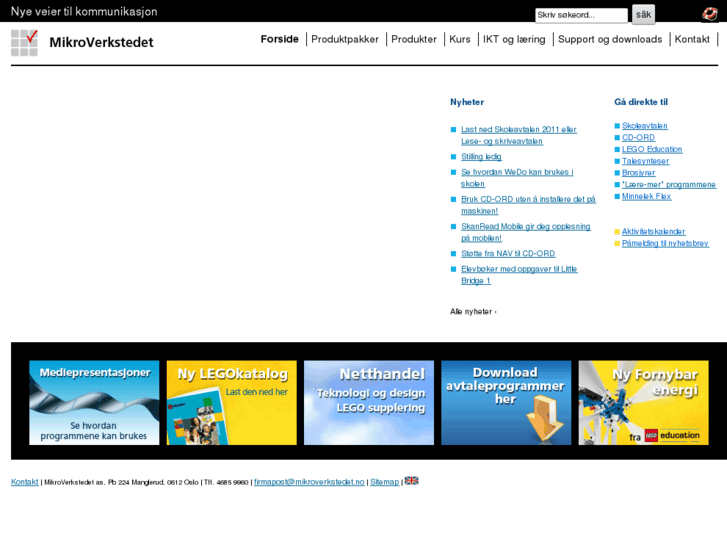727x545 pixels.
Task: Open the Talesynteser quick link
Action: tap(645, 161)
